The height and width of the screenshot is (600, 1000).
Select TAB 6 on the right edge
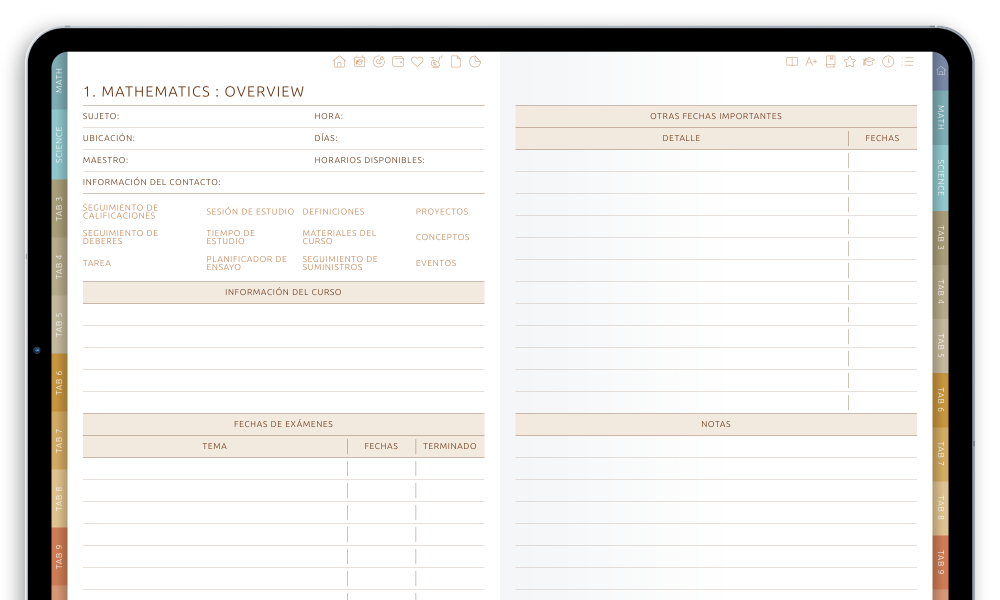pyautogui.click(x=940, y=402)
